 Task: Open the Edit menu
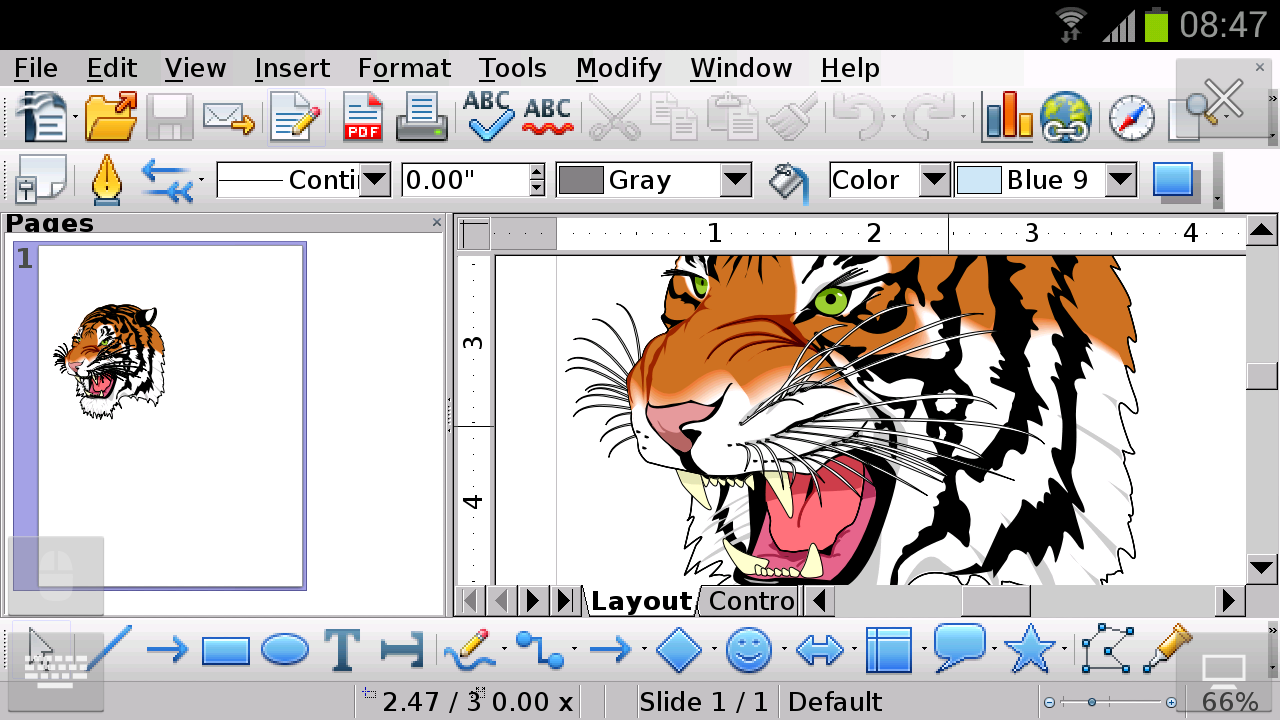click(112, 68)
